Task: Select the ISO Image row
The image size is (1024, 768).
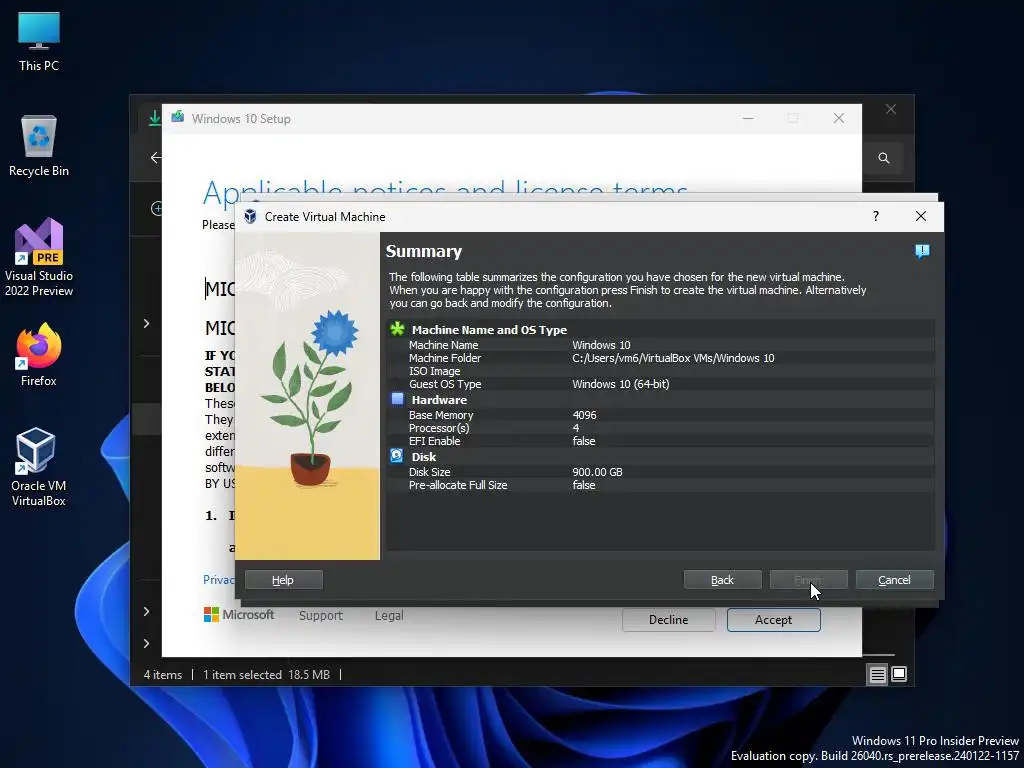Action: [x=660, y=371]
